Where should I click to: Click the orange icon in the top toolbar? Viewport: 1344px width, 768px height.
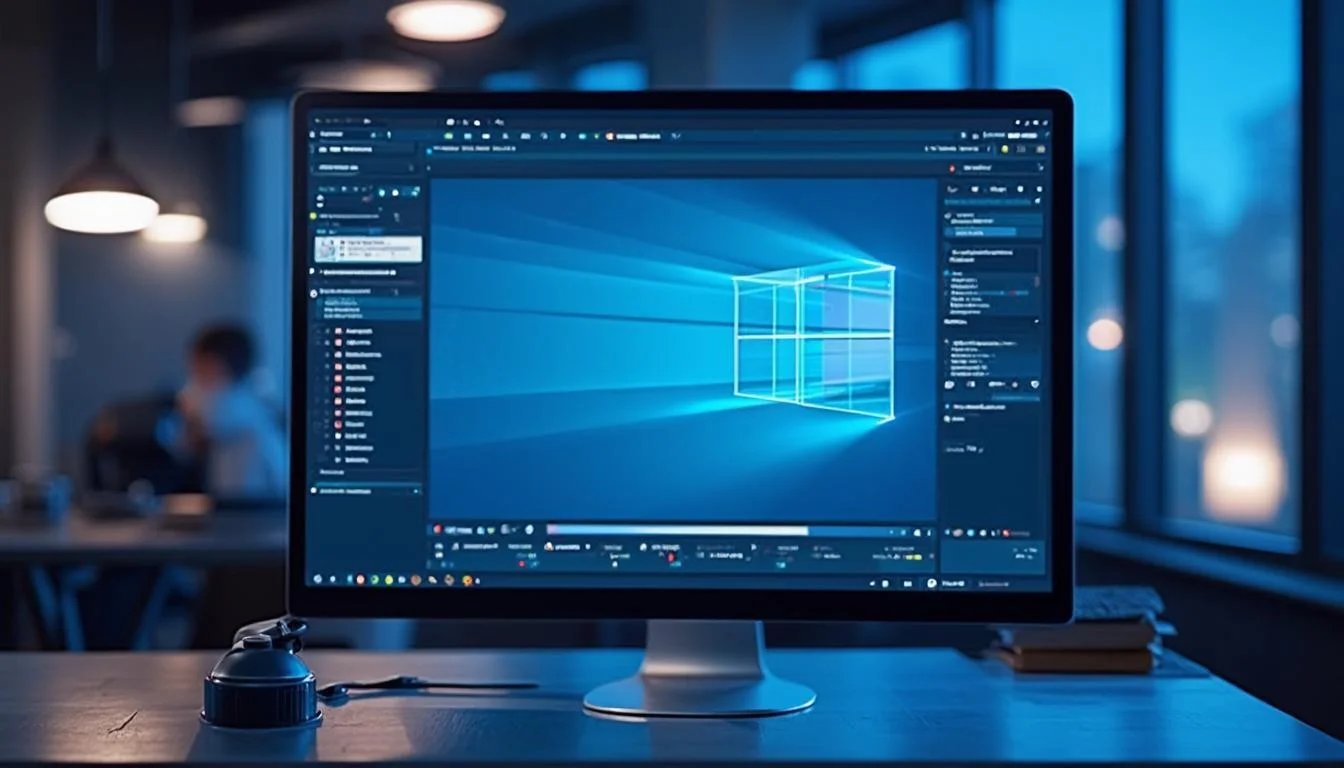pyautogui.click(x=610, y=135)
